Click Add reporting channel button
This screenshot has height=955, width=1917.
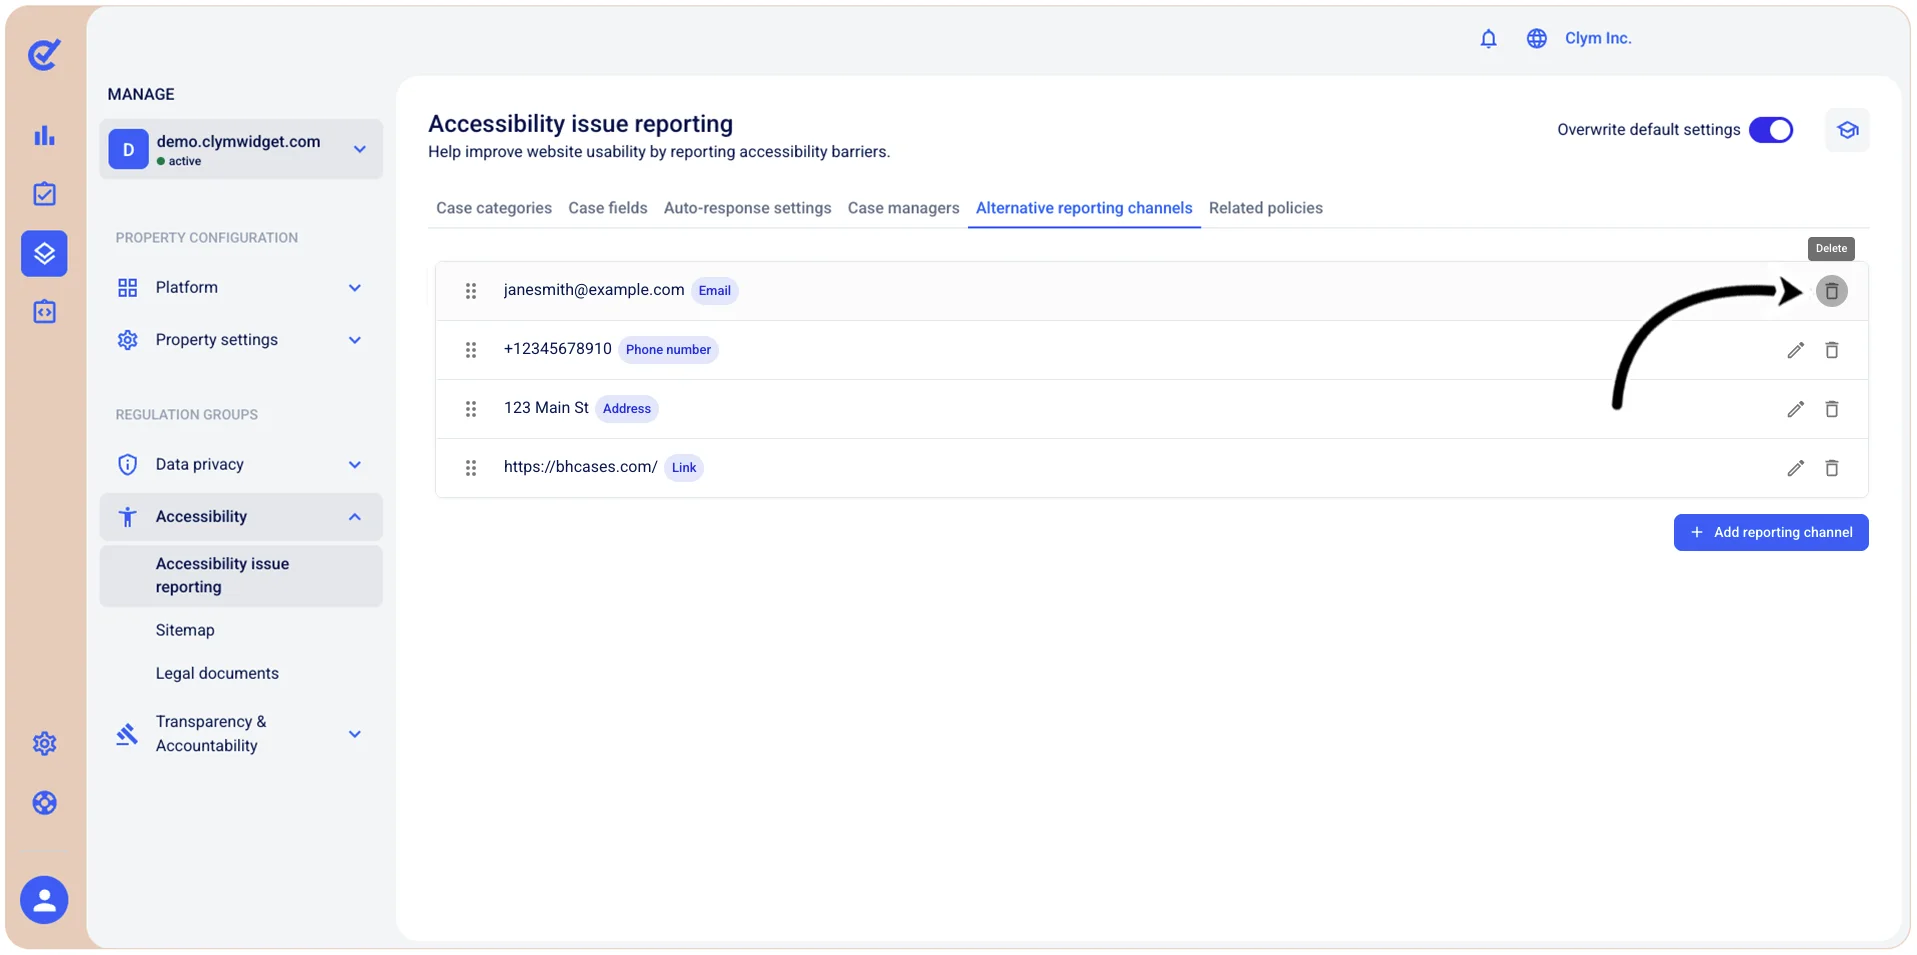pos(1770,533)
